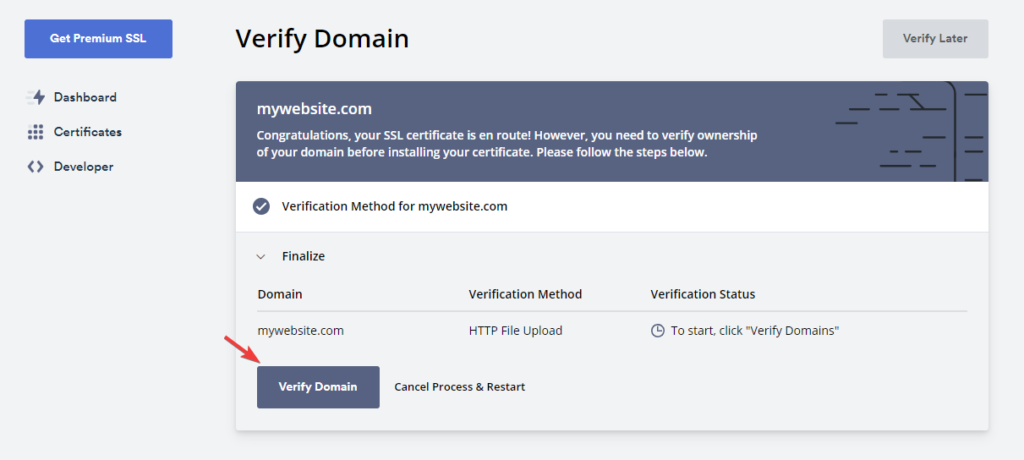Click the mywebsite.com banner title

(x=314, y=108)
